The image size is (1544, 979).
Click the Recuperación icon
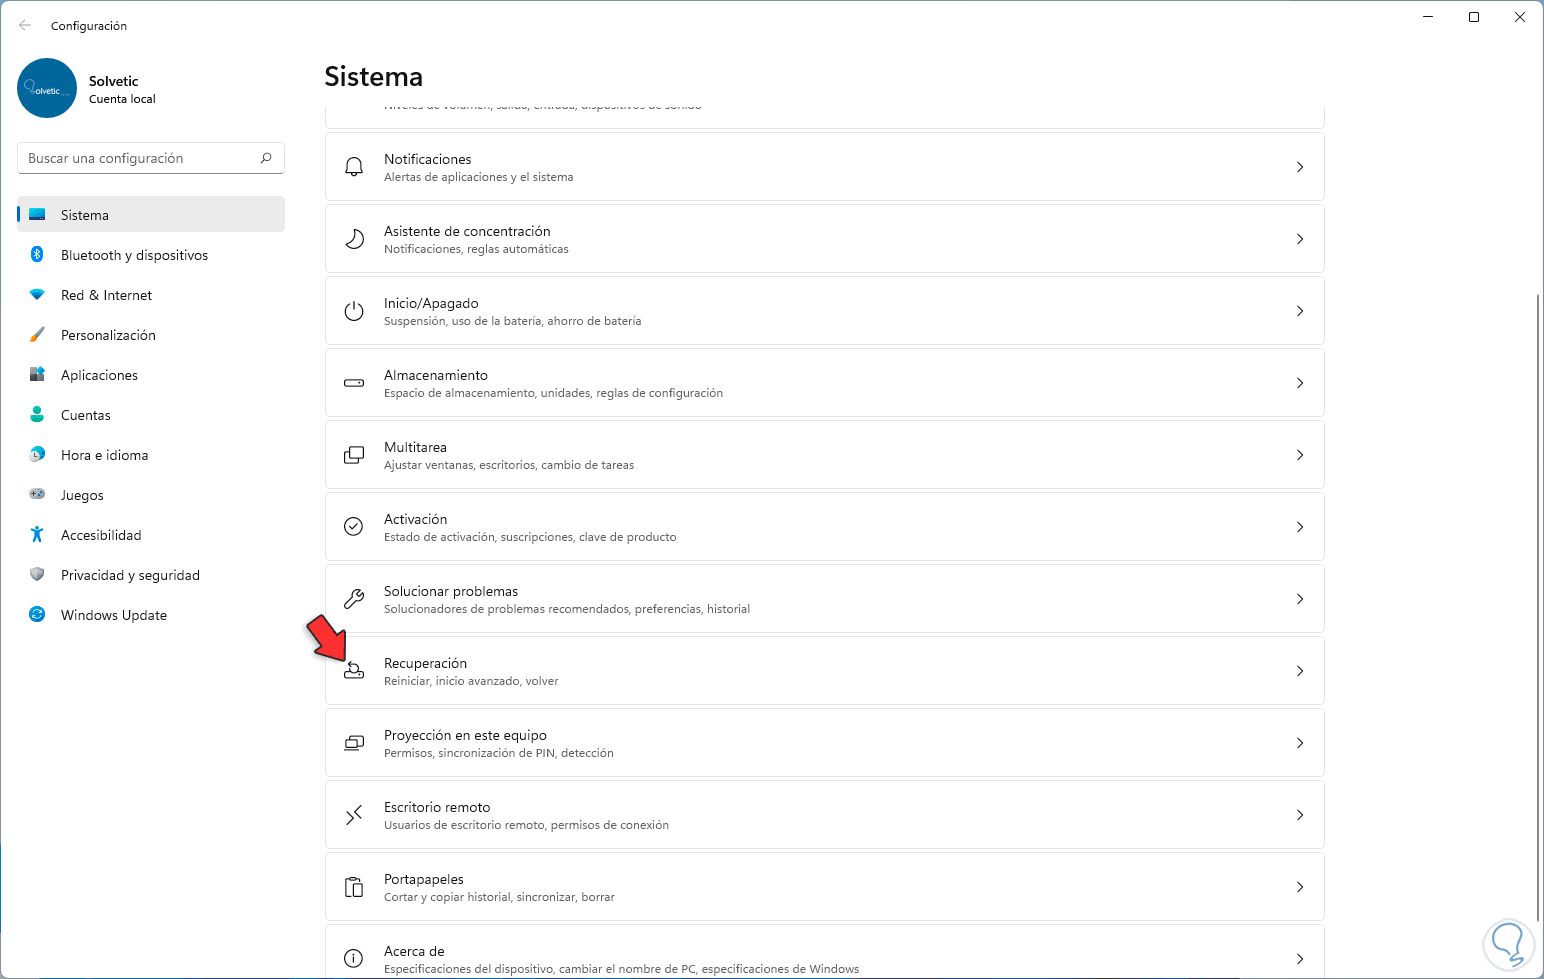354,671
